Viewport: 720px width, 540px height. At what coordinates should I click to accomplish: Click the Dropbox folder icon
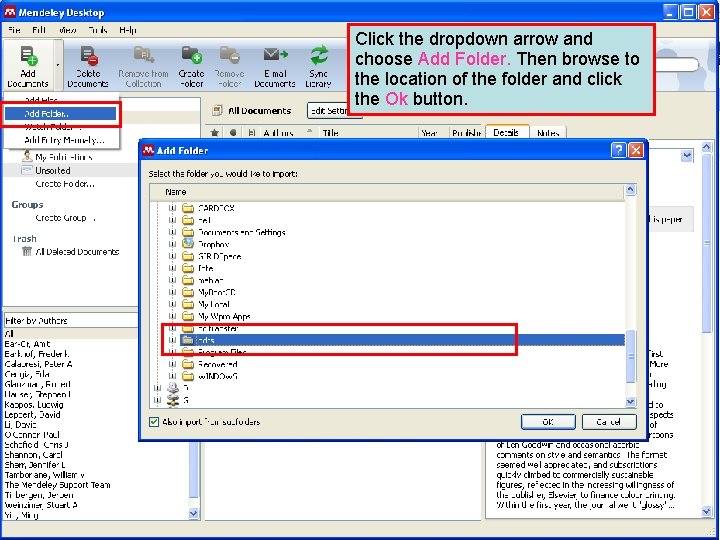187,244
